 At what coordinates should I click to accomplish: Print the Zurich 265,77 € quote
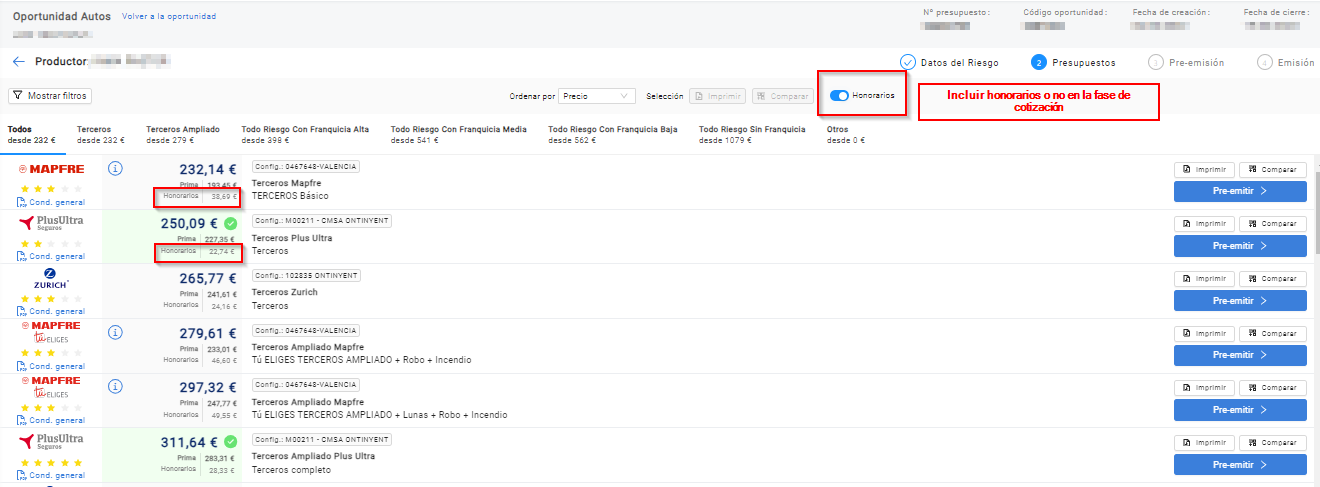point(1204,278)
